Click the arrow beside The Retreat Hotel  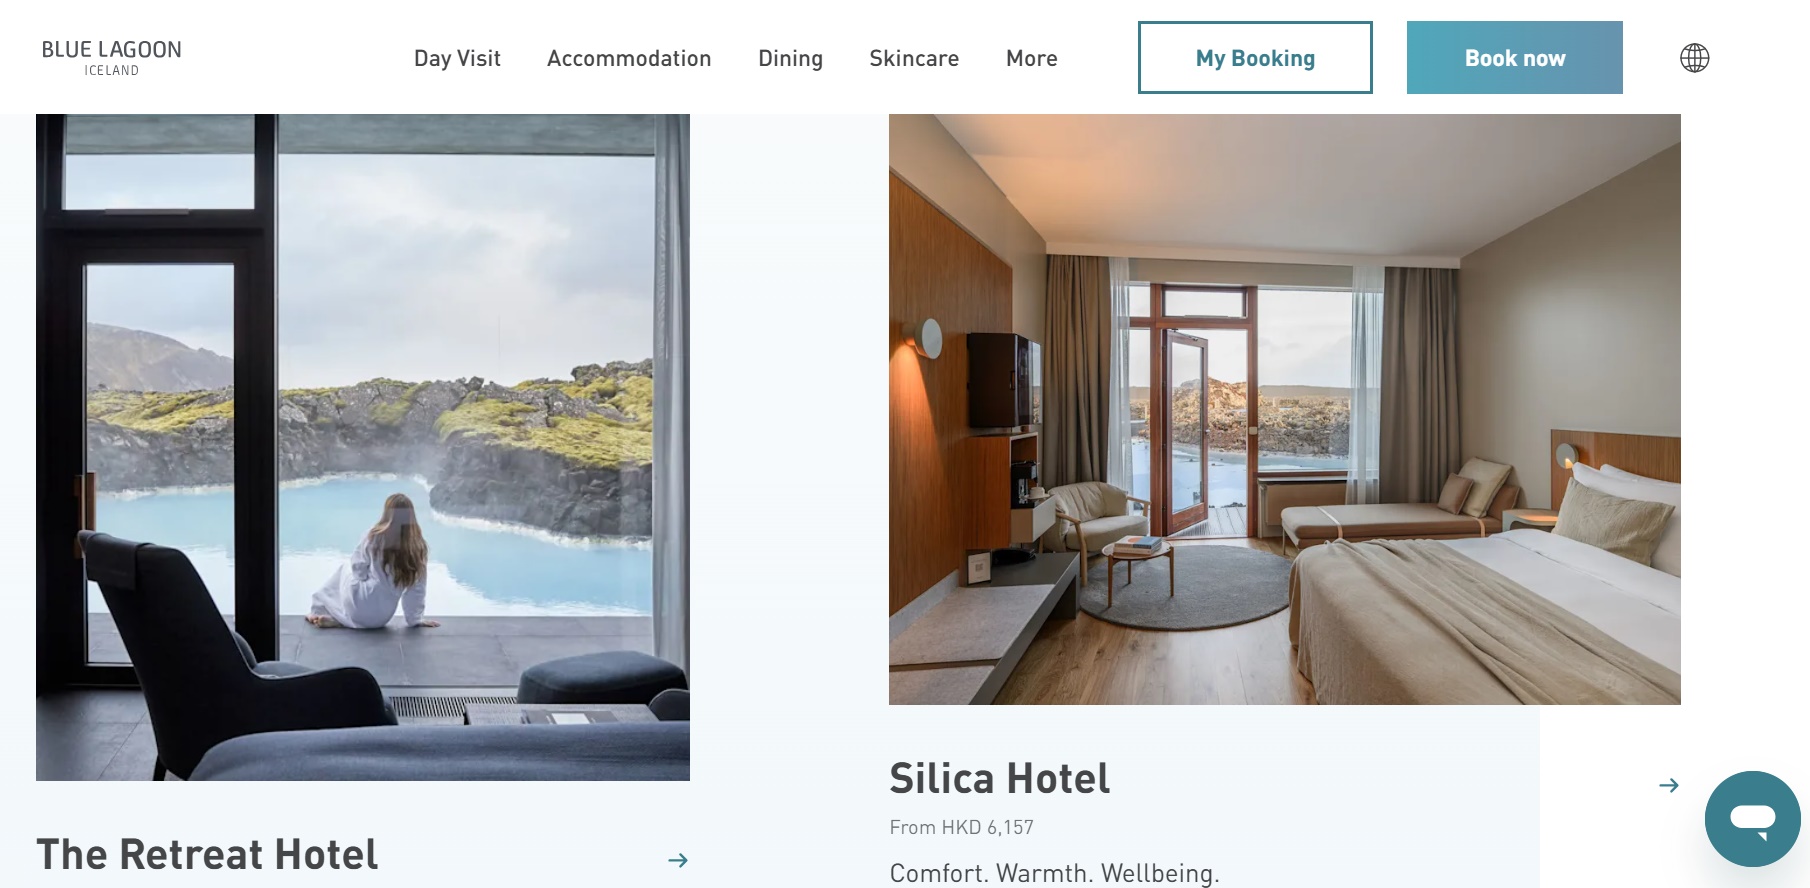click(678, 860)
